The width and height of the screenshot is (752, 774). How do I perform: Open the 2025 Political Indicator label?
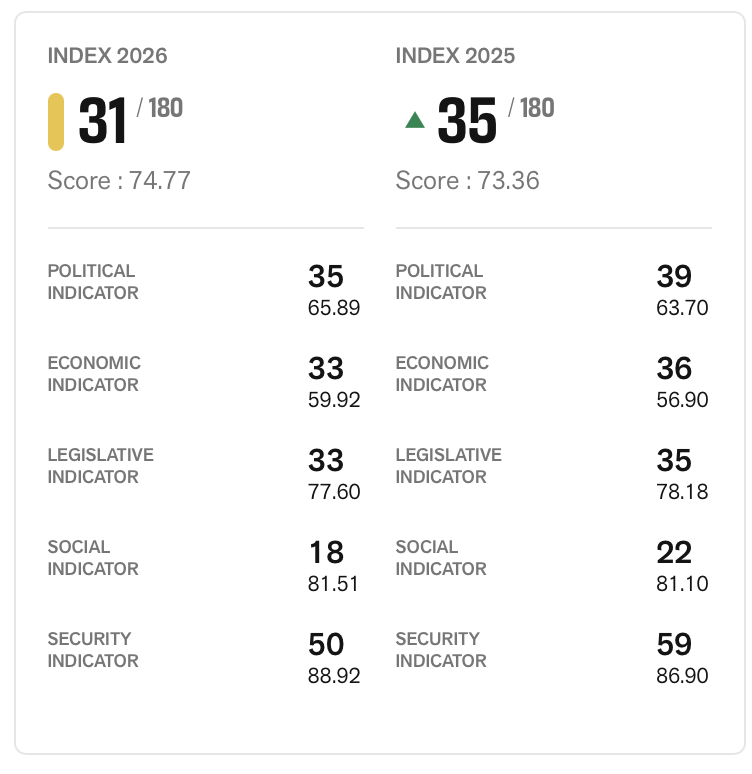(441, 282)
